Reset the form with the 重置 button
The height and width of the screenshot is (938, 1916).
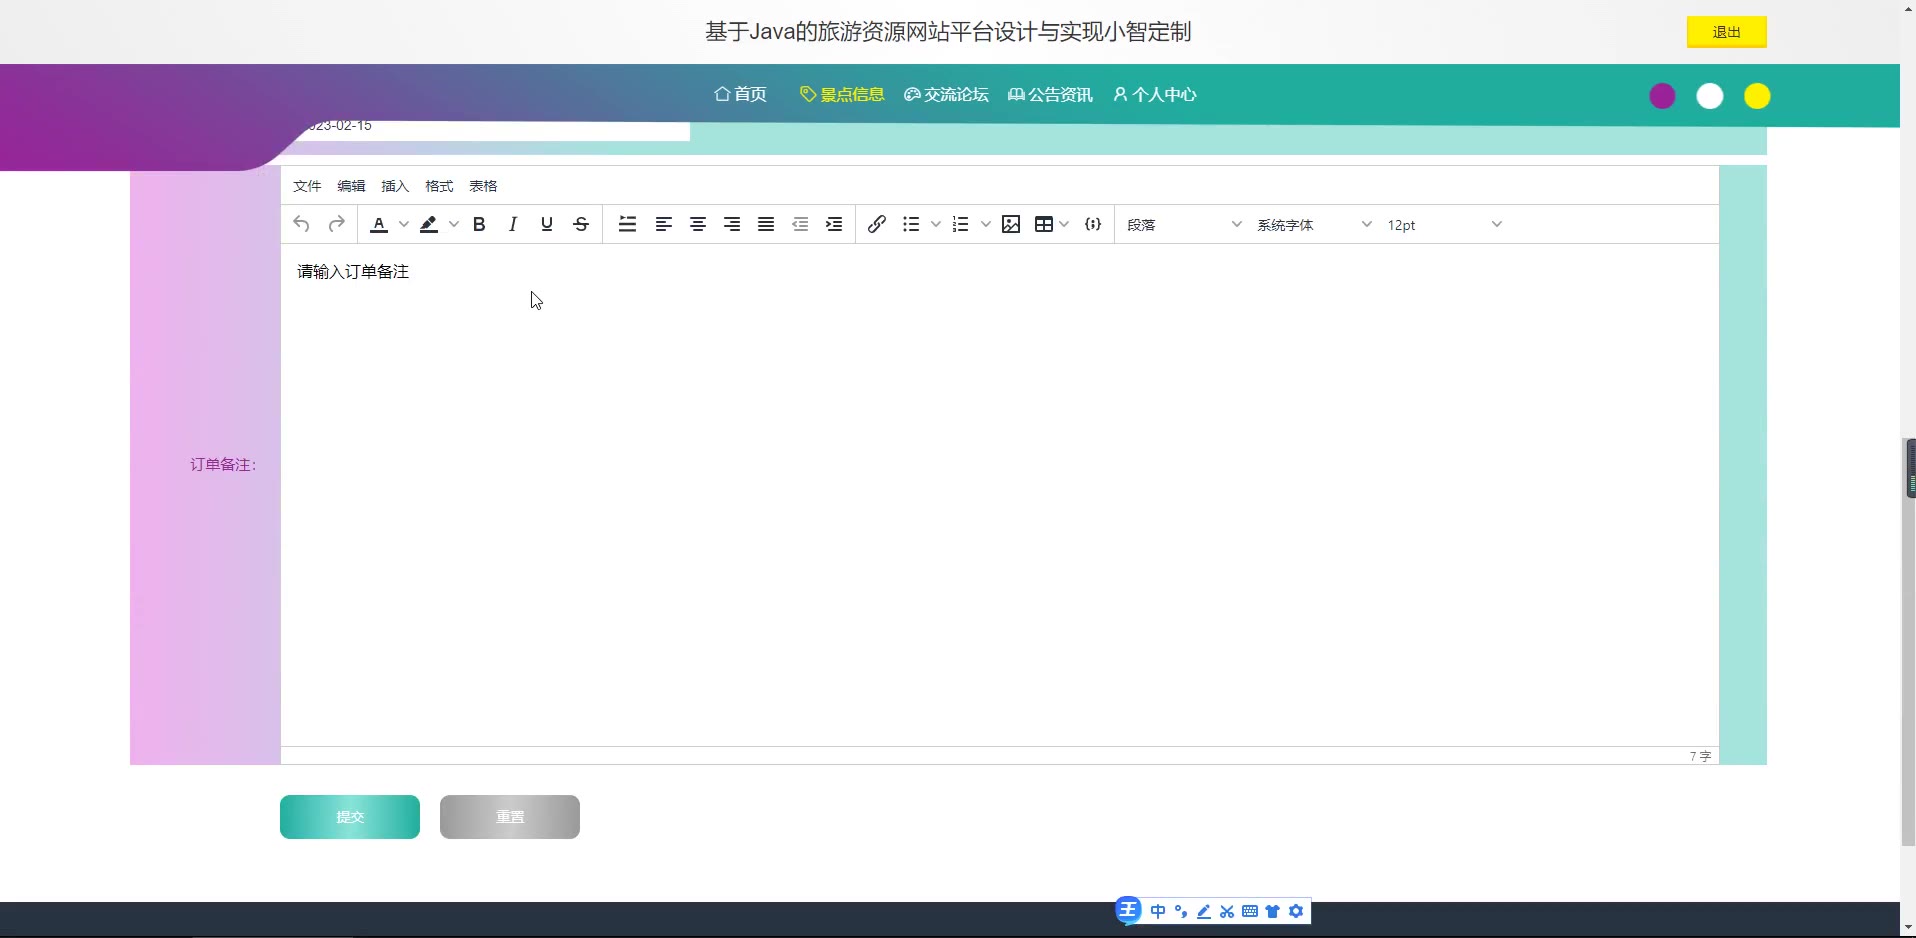[510, 817]
